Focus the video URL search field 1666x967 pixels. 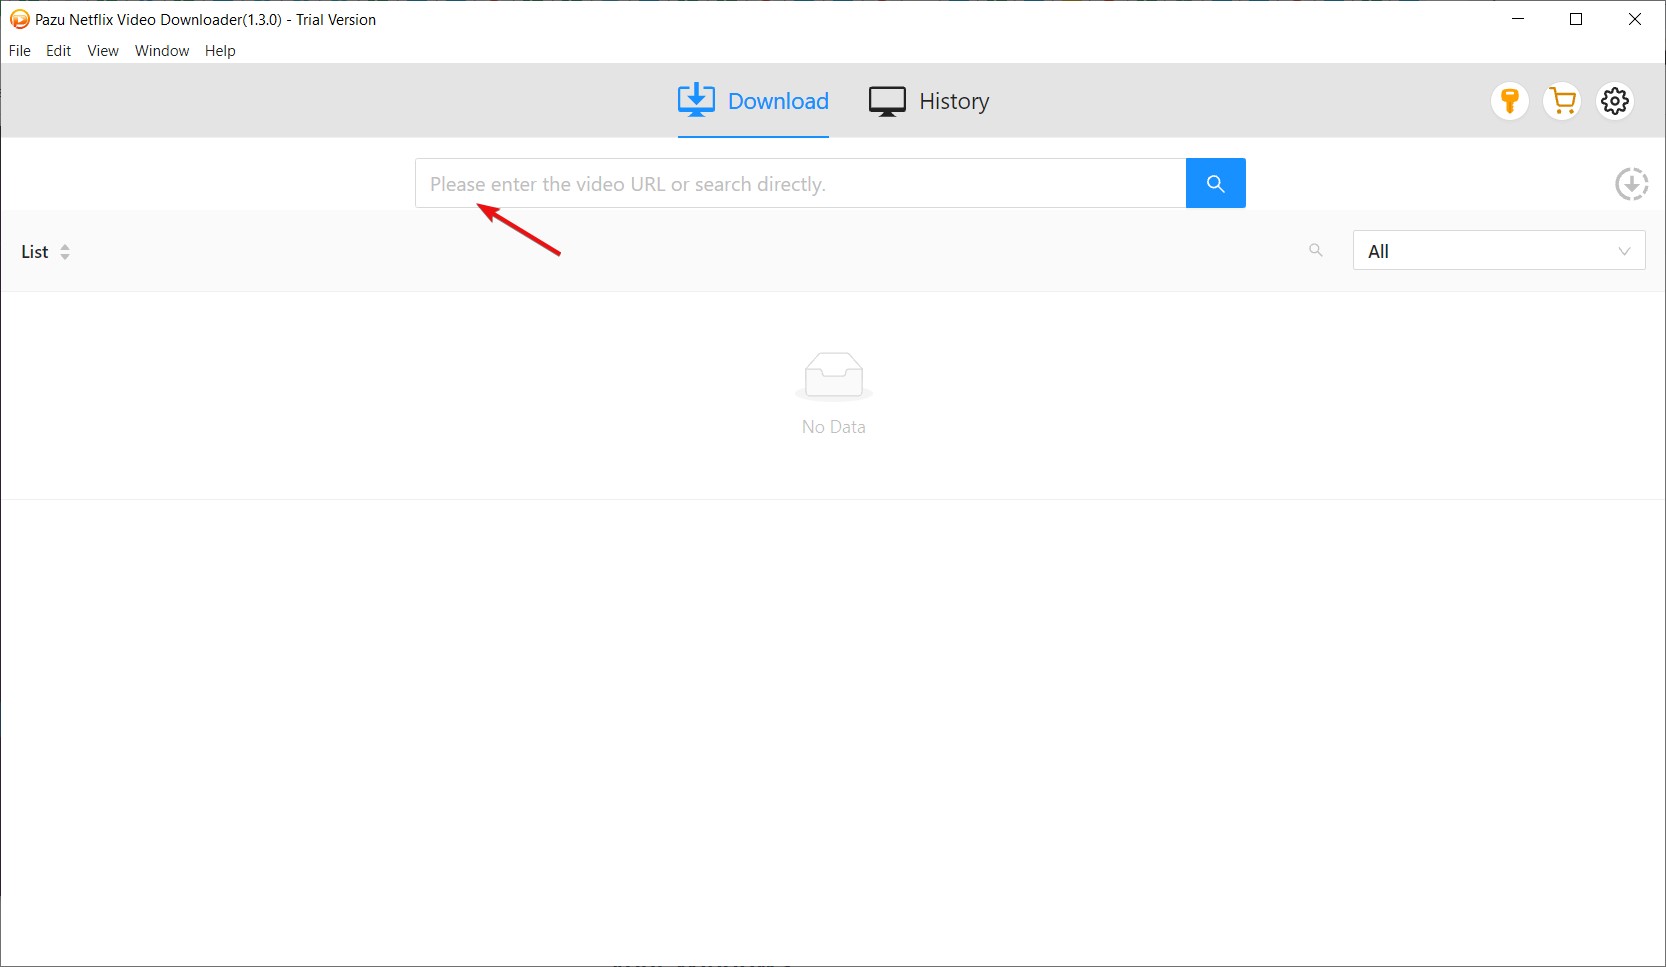800,183
